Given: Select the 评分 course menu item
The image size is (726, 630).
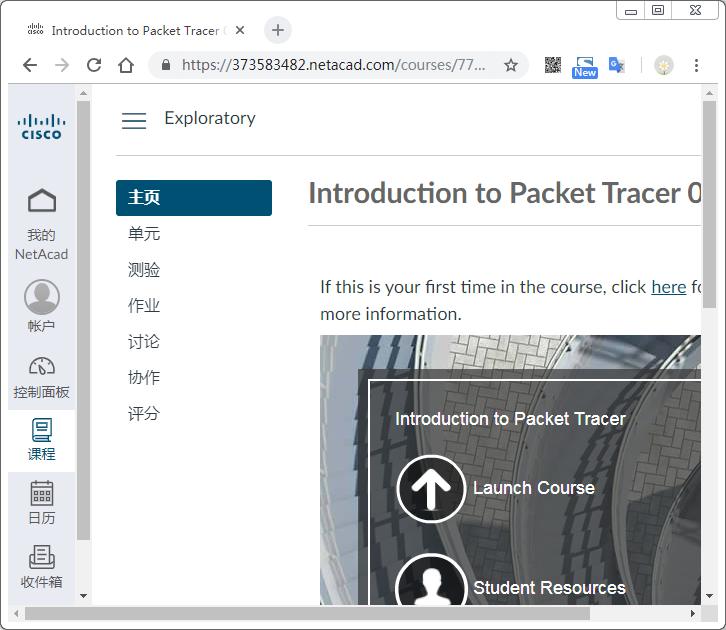Looking at the screenshot, I should point(144,413).
